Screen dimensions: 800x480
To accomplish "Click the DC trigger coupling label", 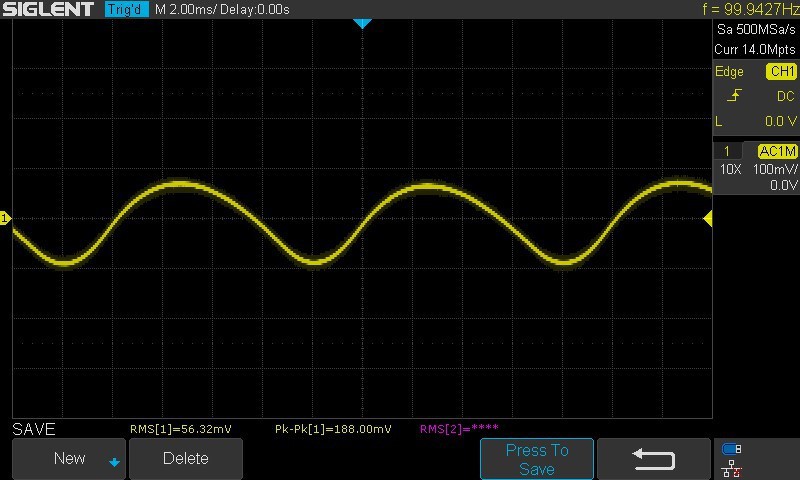I will pos(786,96).
